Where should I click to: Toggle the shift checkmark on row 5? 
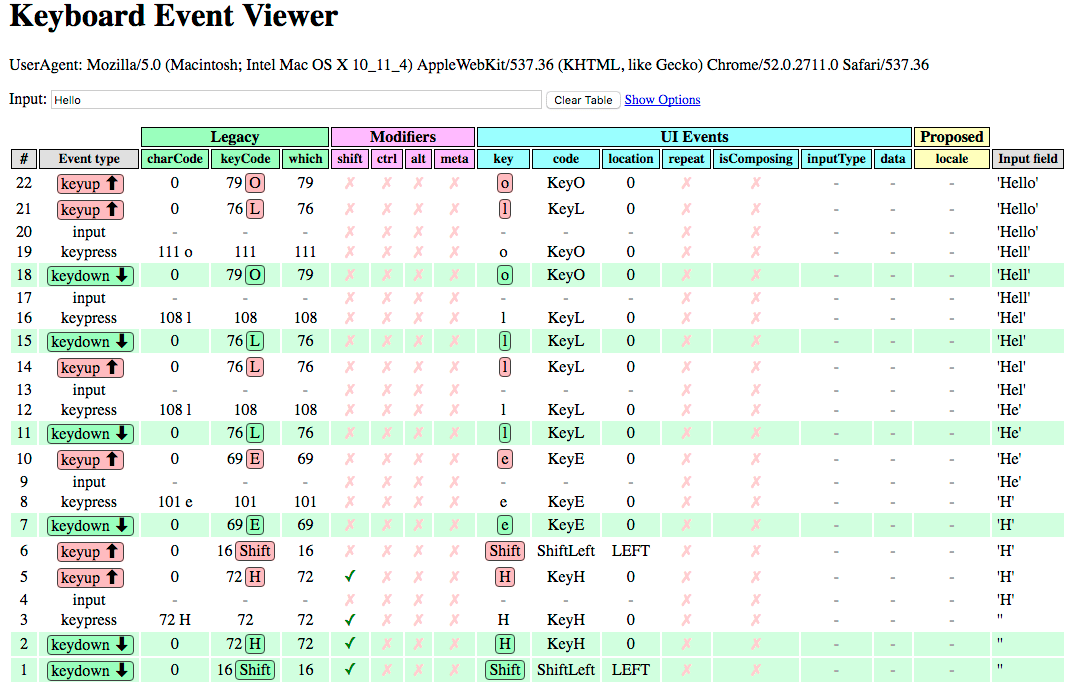click(349, 577)
